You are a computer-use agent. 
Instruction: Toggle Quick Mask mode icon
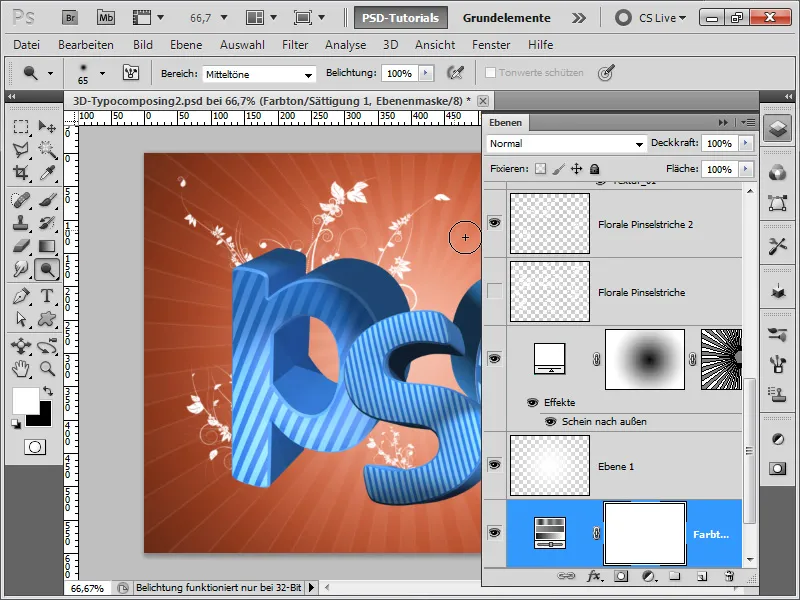click(35, 447)
